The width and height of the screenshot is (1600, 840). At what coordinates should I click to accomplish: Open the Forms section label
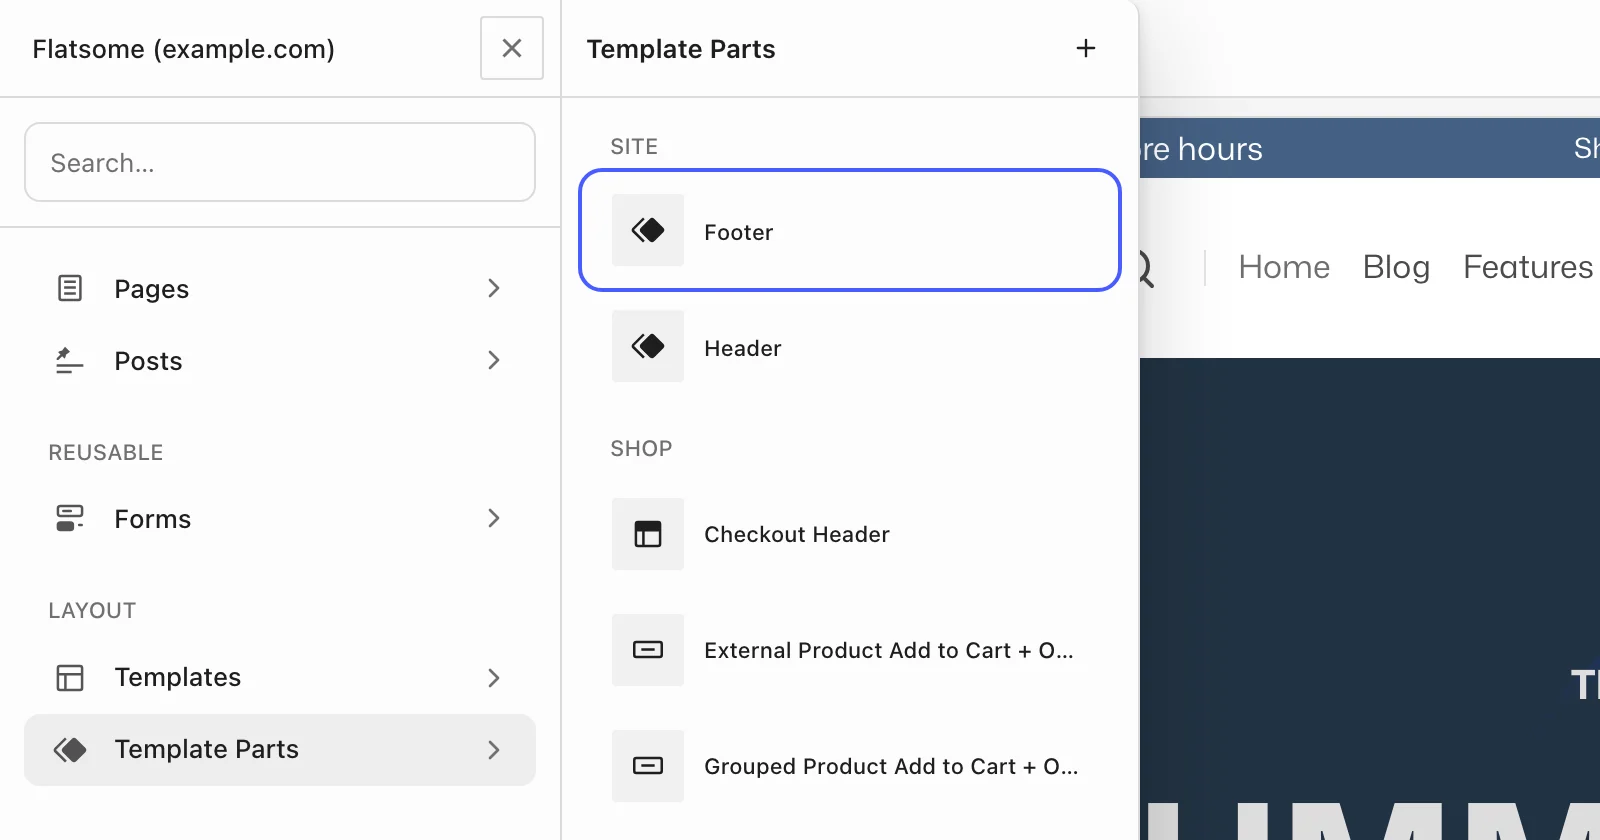point(152,519)
